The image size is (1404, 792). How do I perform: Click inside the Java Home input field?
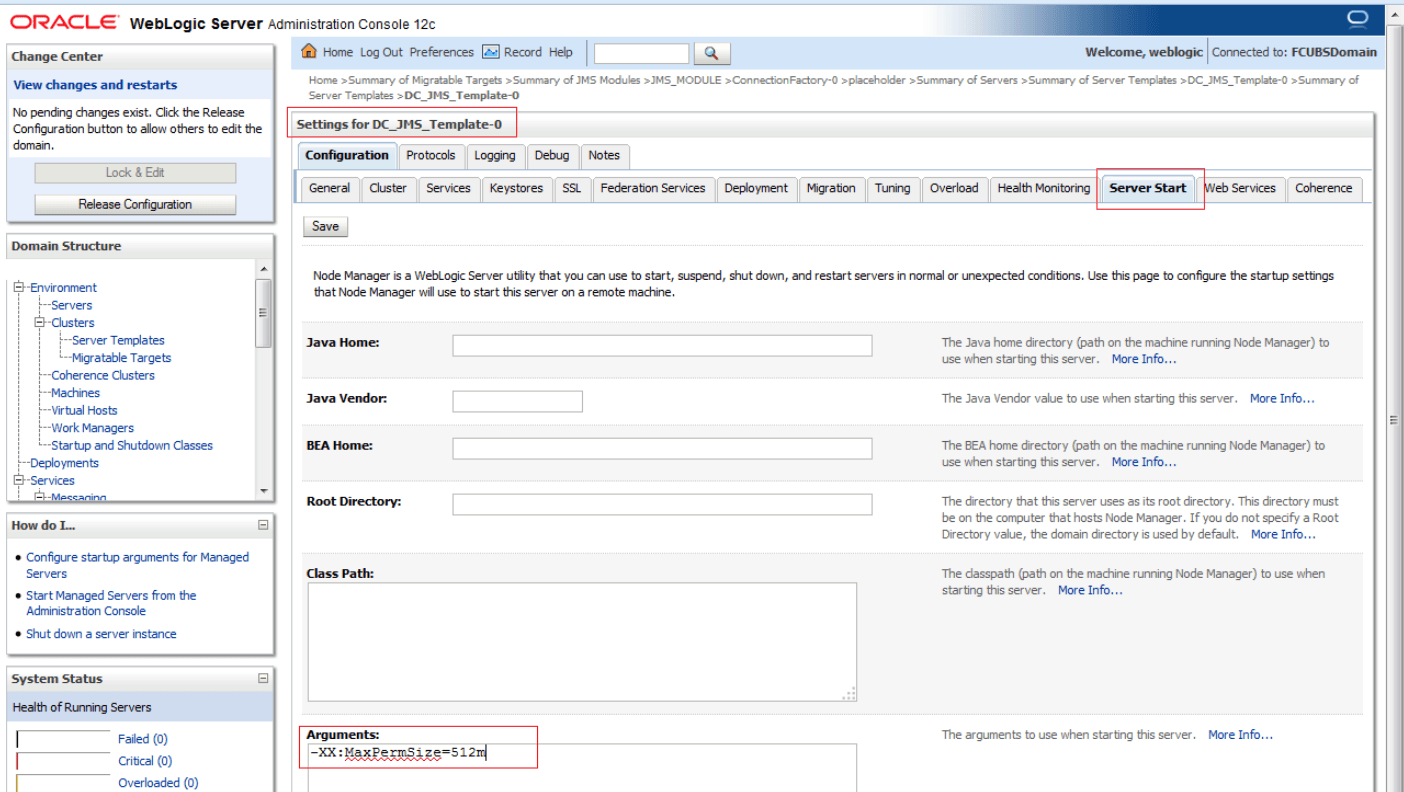[x=661, y=345]
